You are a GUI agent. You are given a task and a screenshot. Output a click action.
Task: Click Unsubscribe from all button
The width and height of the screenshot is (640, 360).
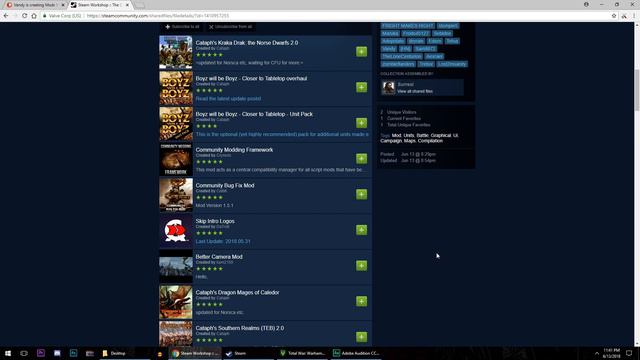pyautogui.click(x=230, y=27)
